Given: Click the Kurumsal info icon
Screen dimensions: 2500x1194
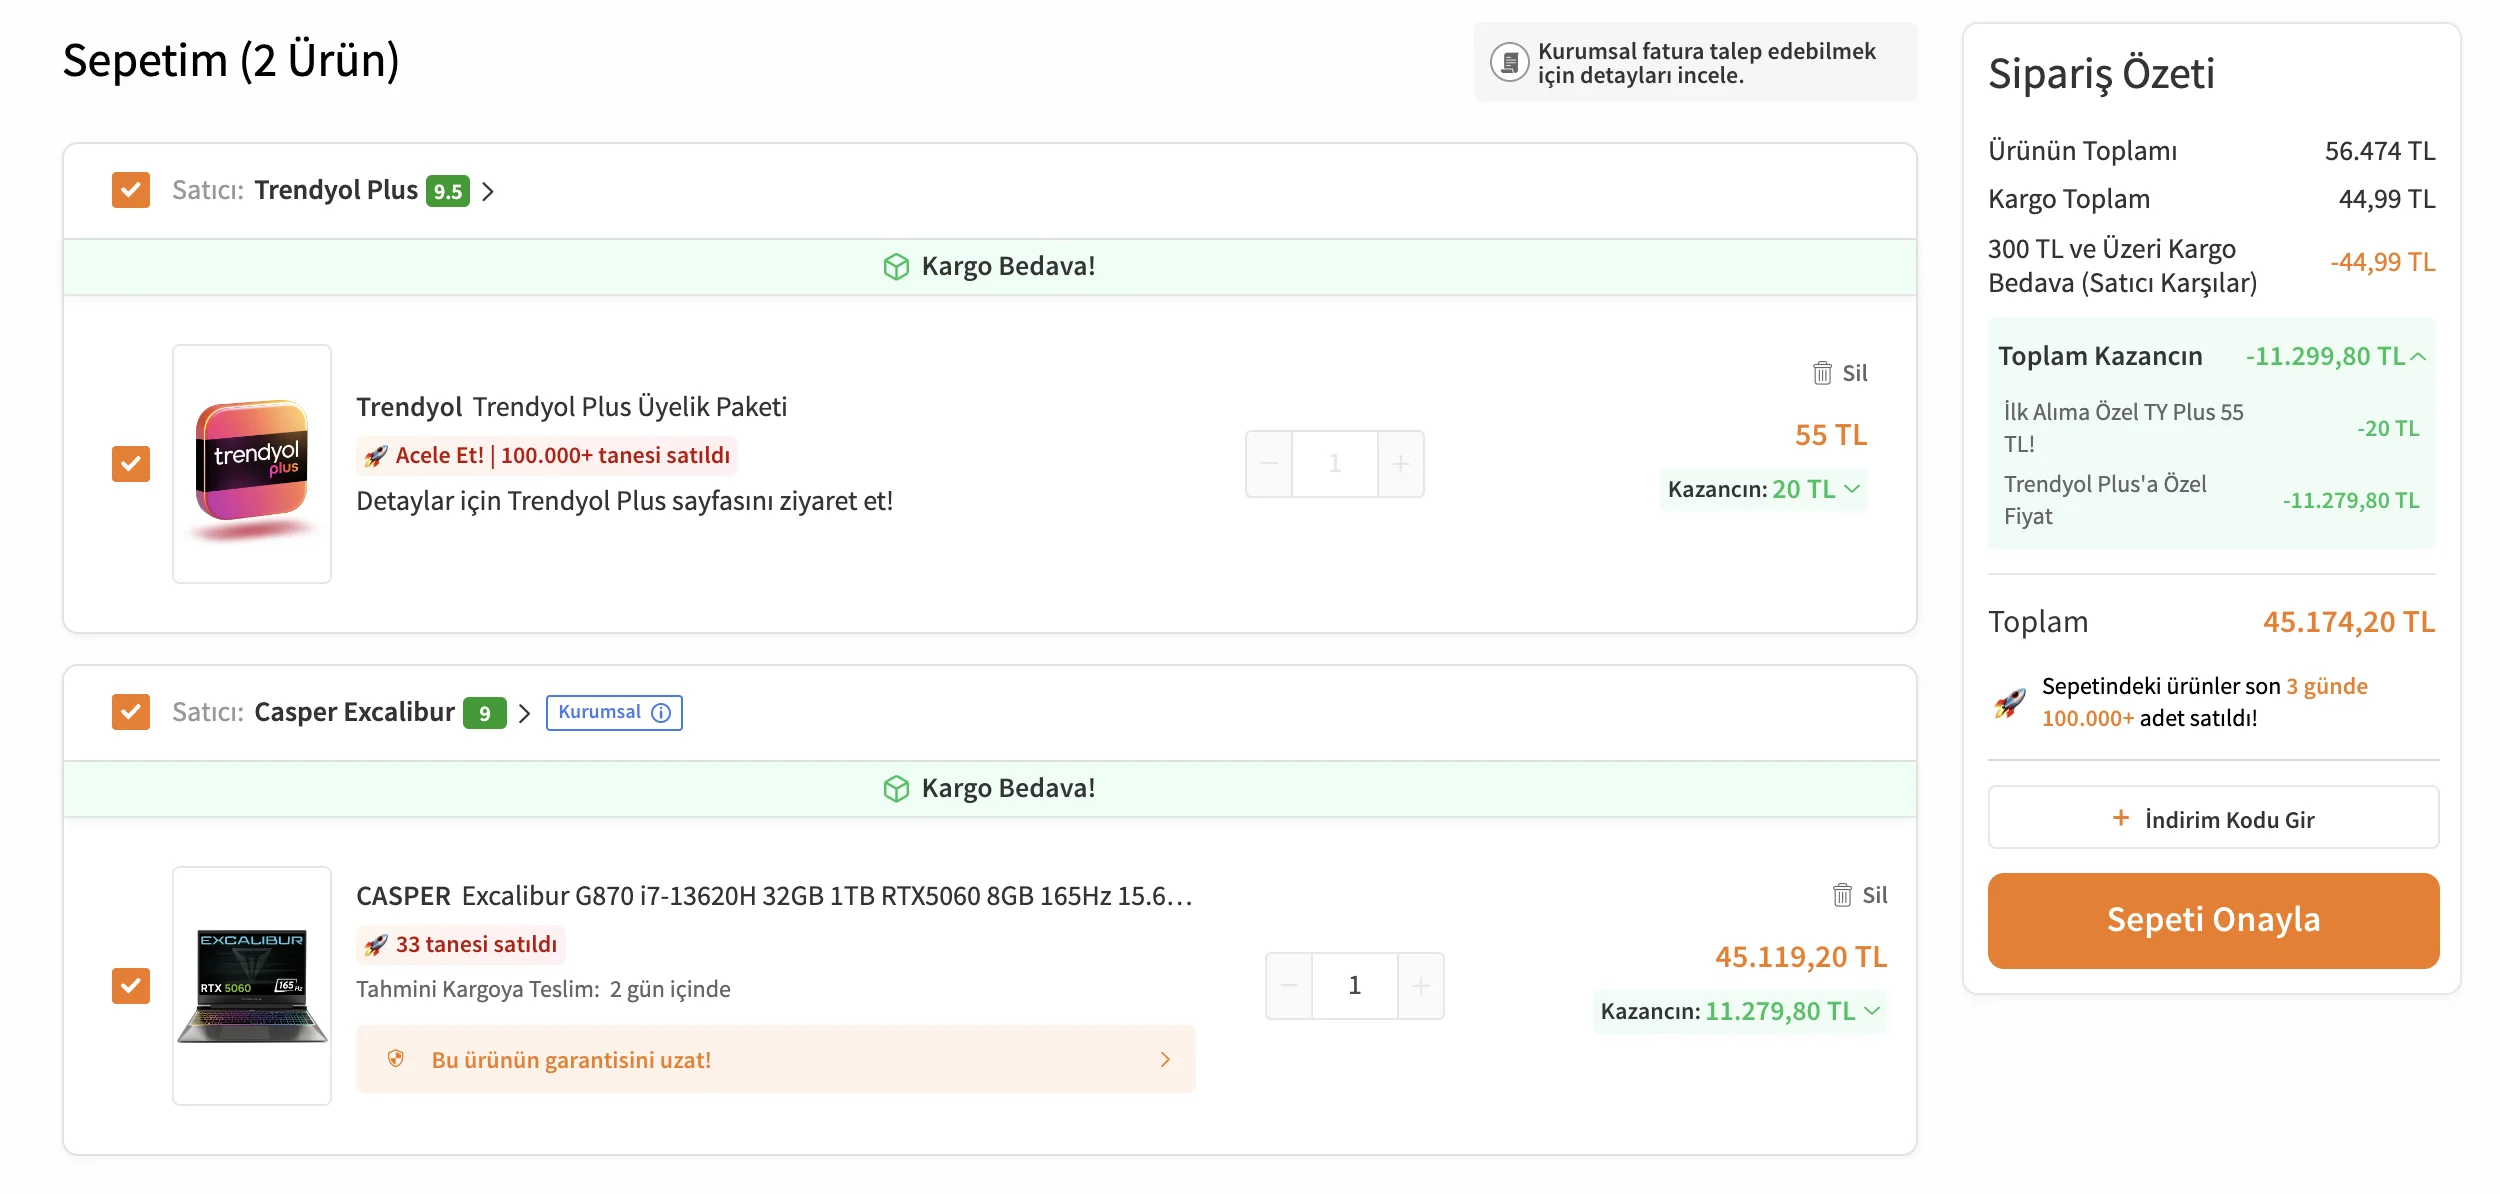Looking at the screenshot, I should (661, 713).
